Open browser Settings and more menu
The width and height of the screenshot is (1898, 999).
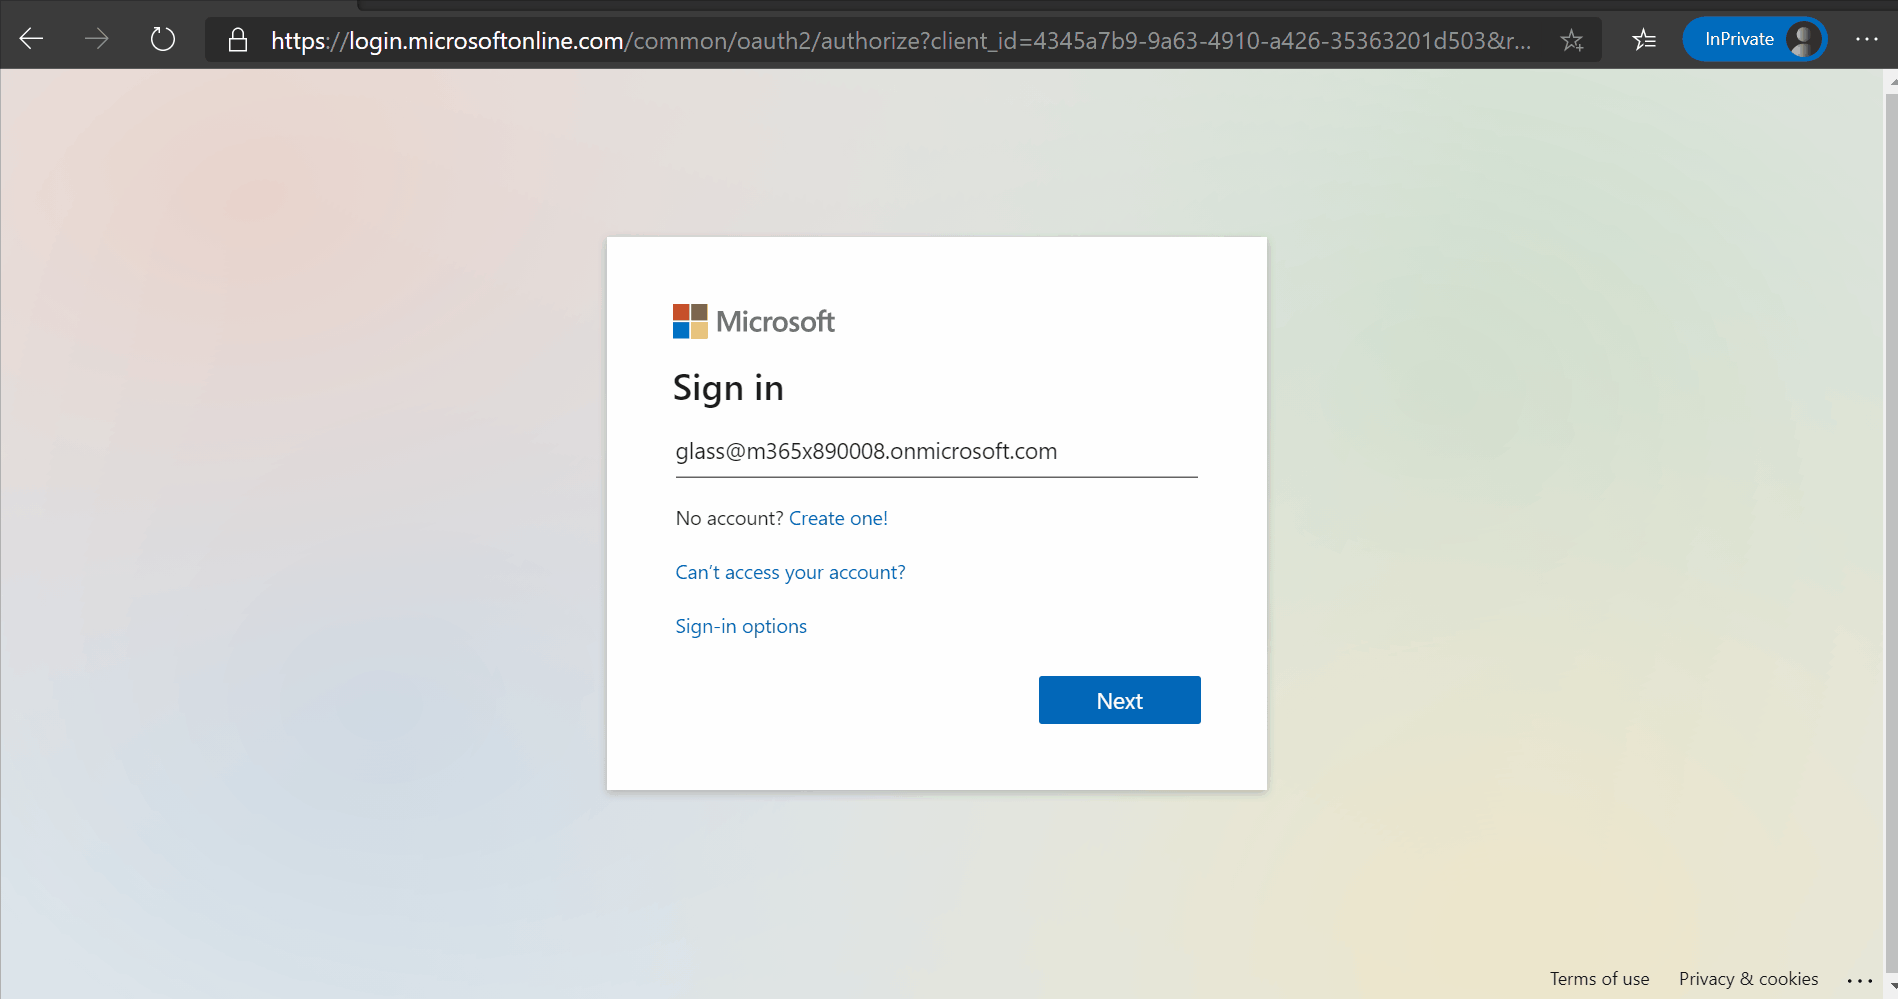coord(1866,39)
